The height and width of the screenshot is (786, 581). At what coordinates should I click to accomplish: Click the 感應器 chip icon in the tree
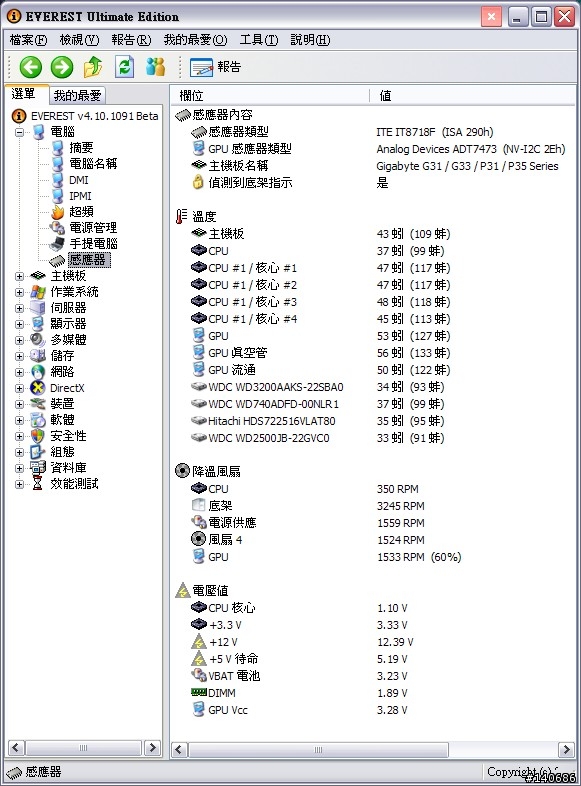pyautogui.click(x=57, y=260)
